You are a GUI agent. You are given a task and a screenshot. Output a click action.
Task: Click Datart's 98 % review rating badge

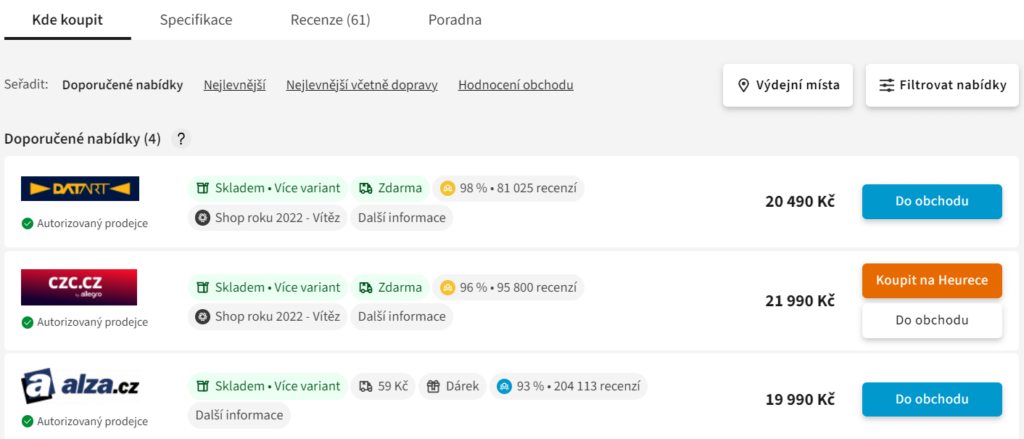[509, 189]
